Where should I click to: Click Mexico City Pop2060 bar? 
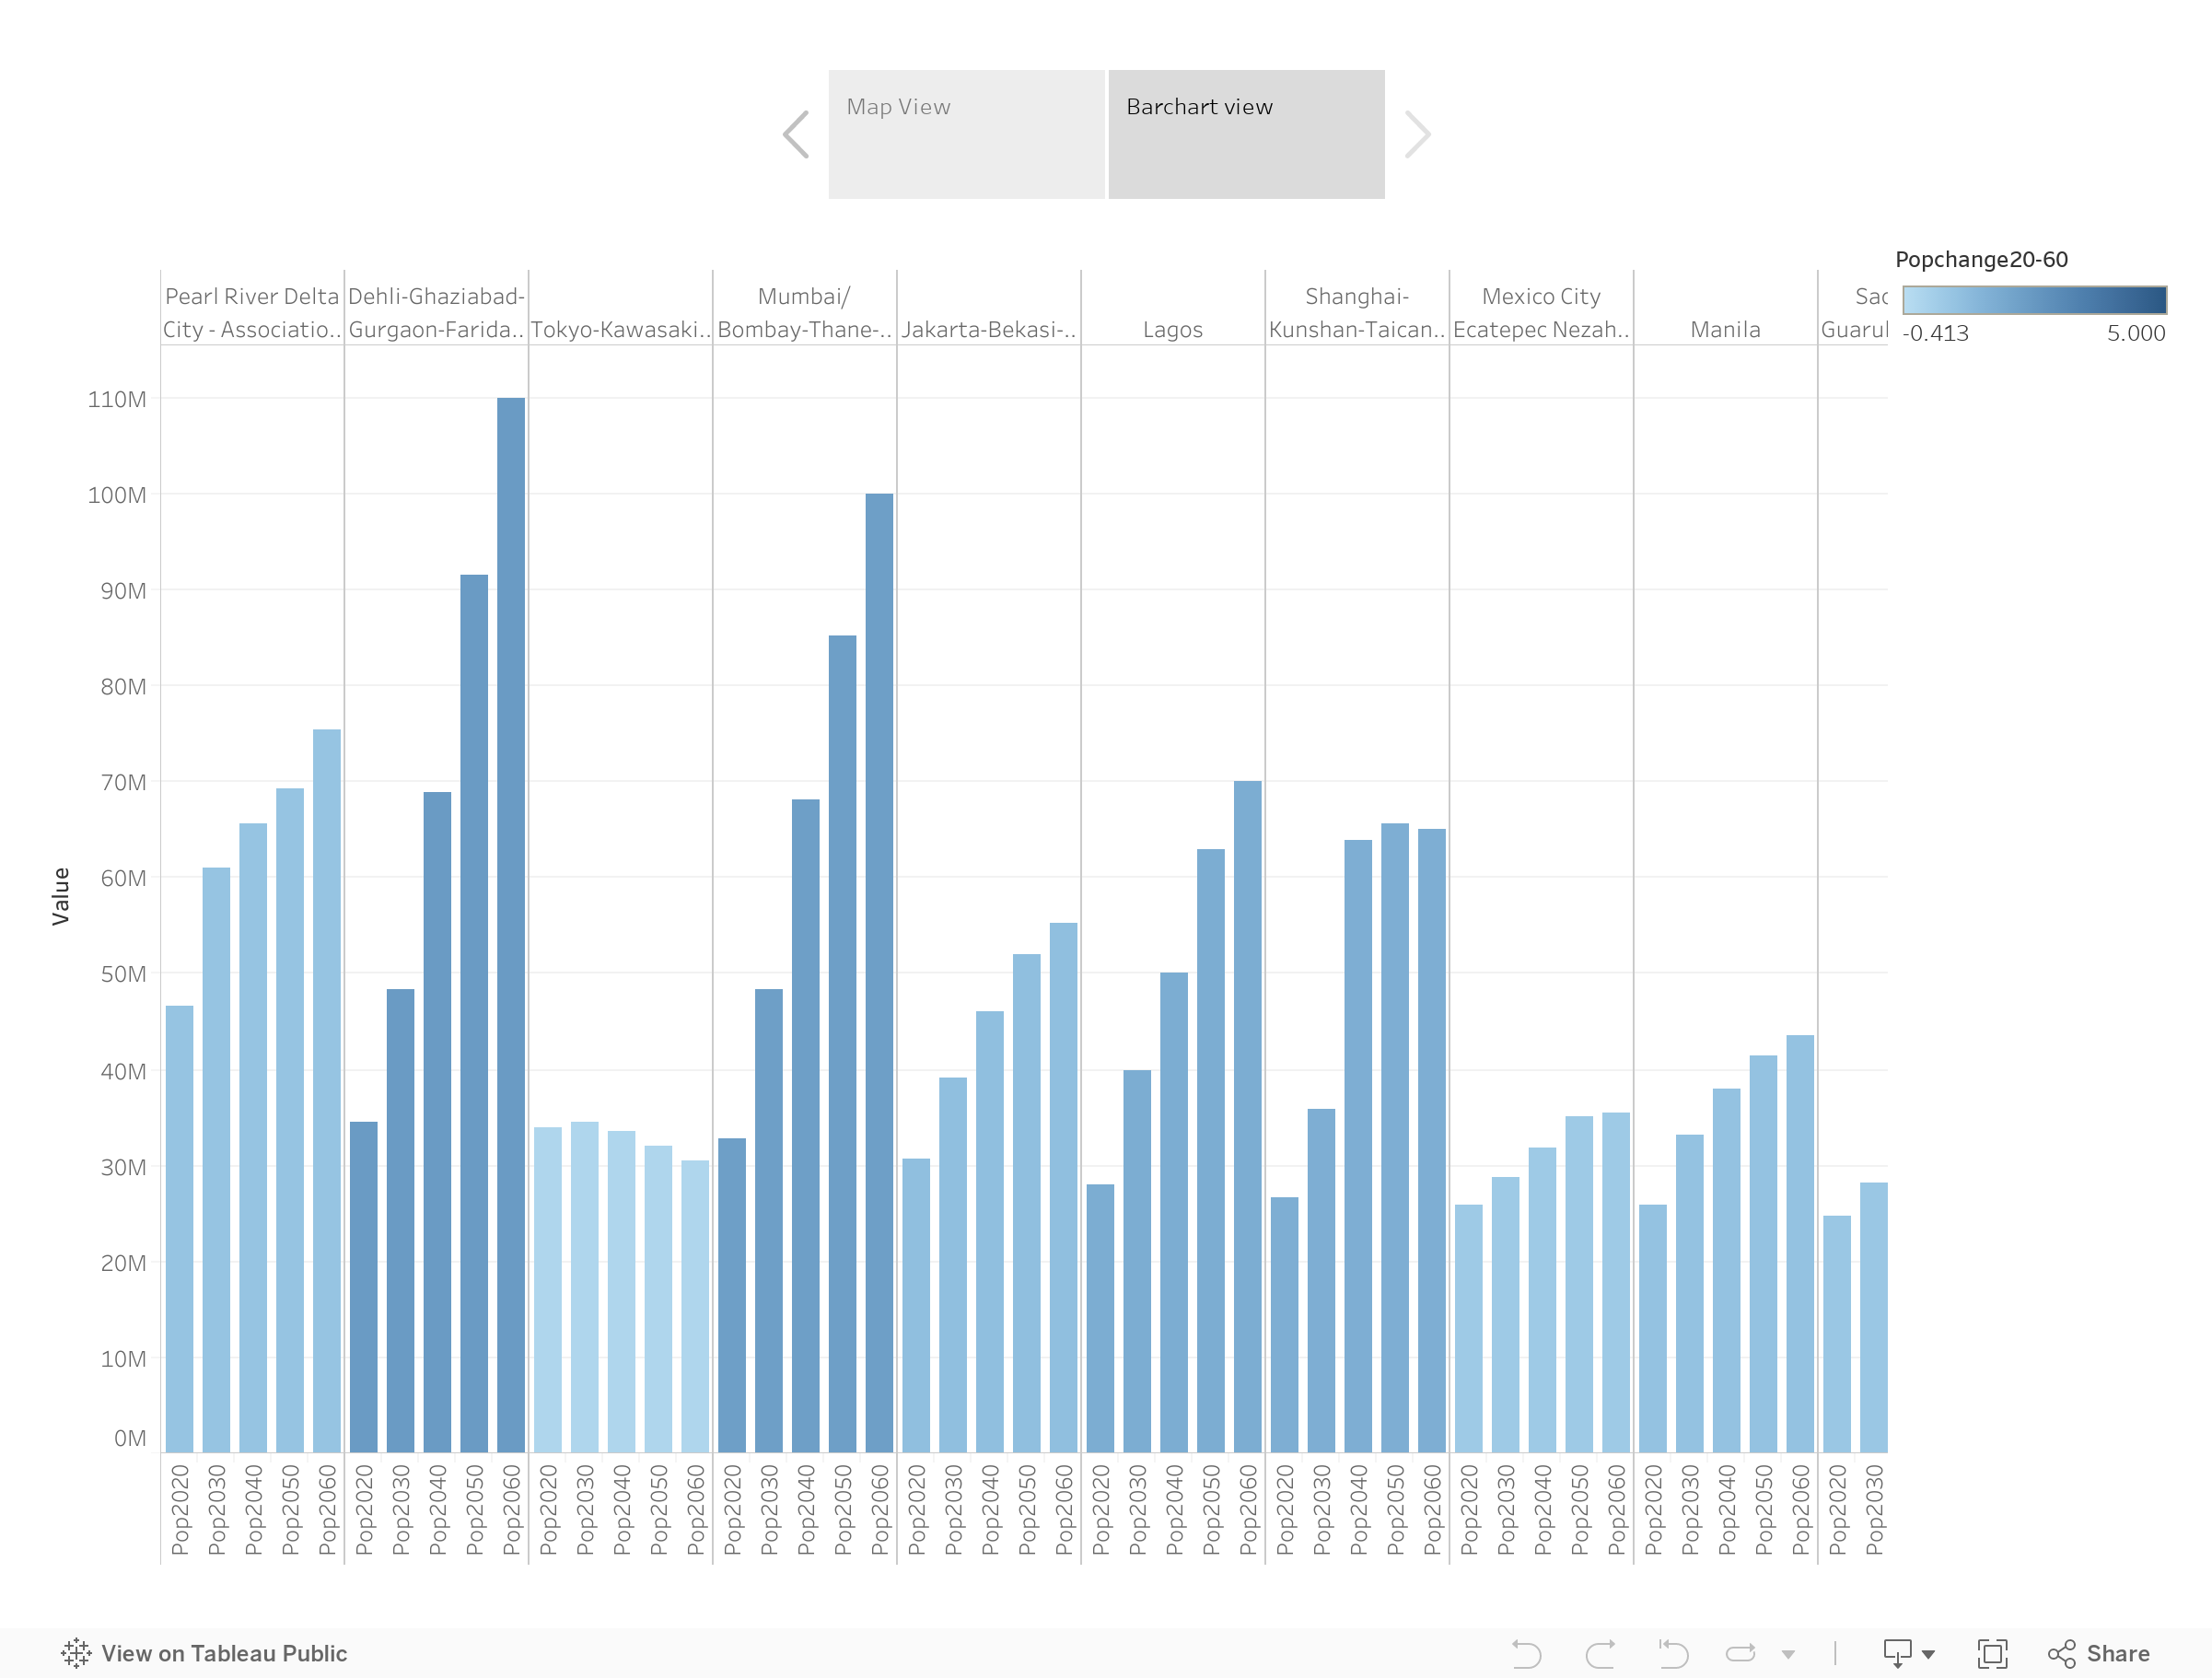[x=1616, y=1282]
